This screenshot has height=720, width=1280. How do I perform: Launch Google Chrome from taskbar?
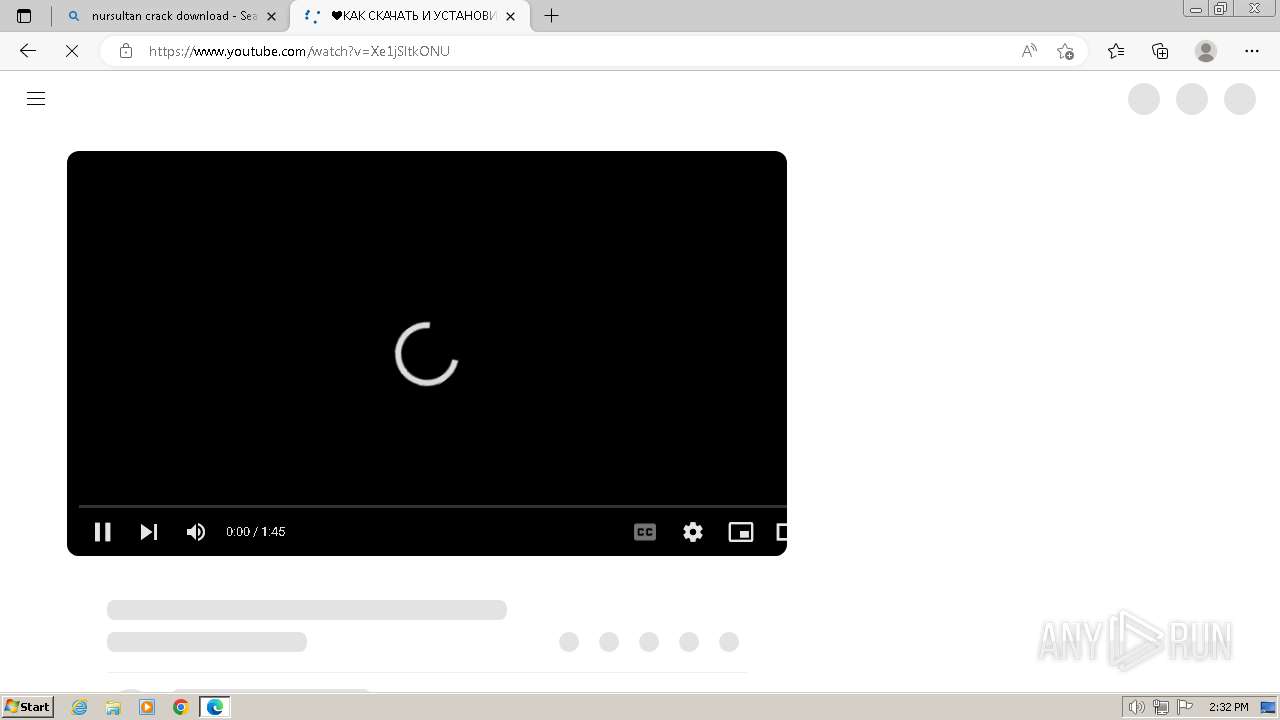coord(181,707)
